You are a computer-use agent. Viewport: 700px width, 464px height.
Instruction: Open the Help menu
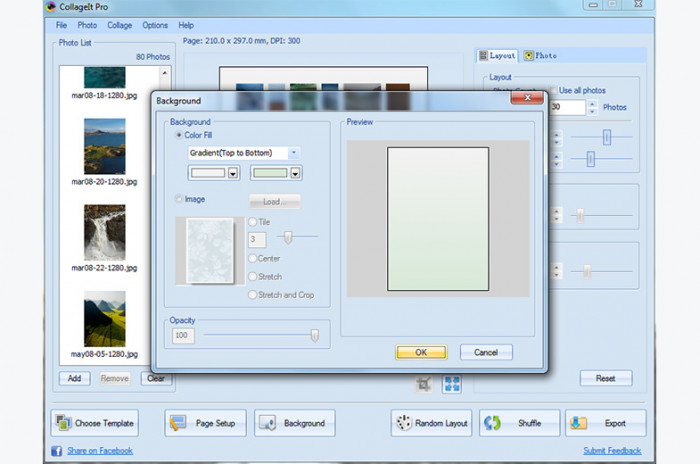coord(186,25)
